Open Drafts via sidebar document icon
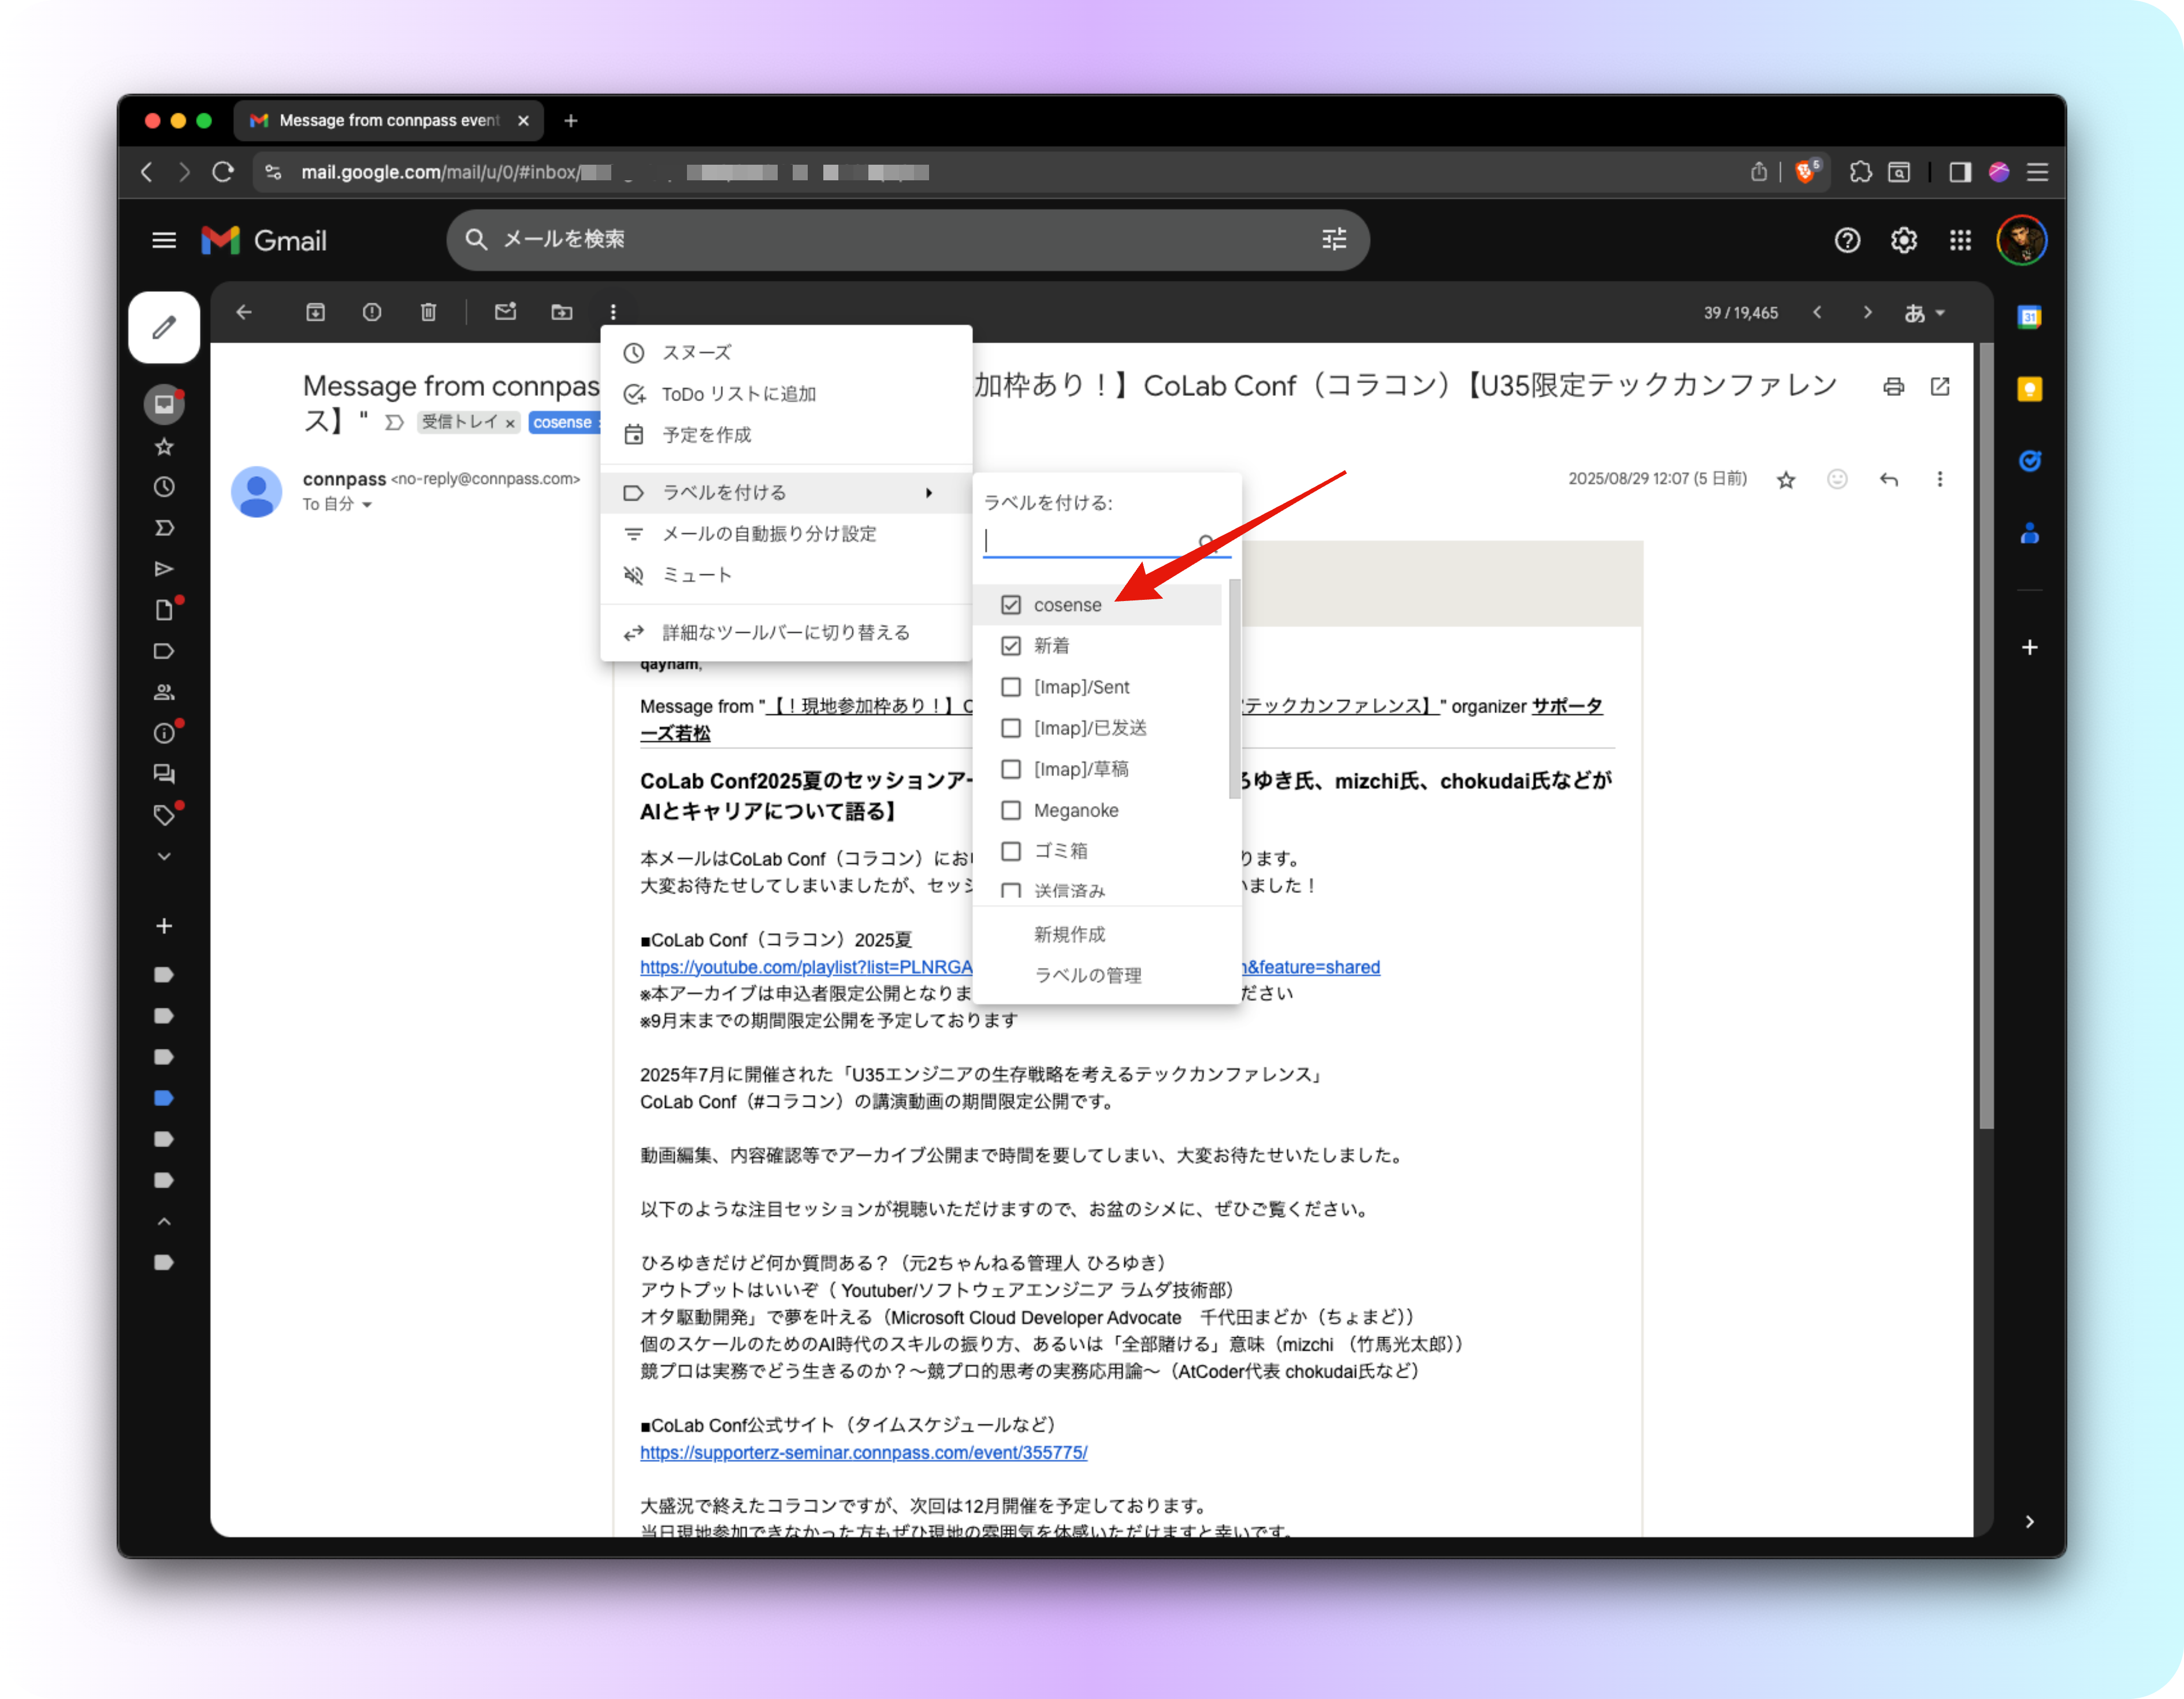 click(x=164, y=610)
